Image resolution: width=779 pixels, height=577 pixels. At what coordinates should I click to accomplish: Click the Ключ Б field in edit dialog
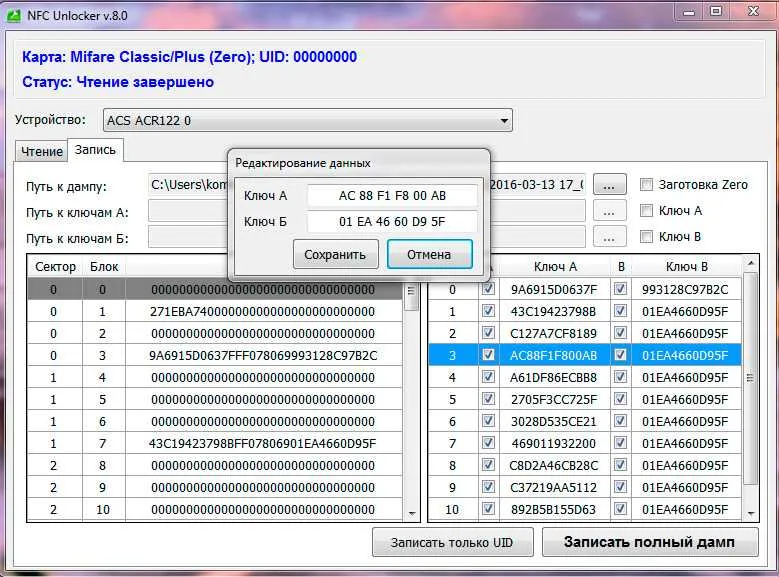coord(392,221)
